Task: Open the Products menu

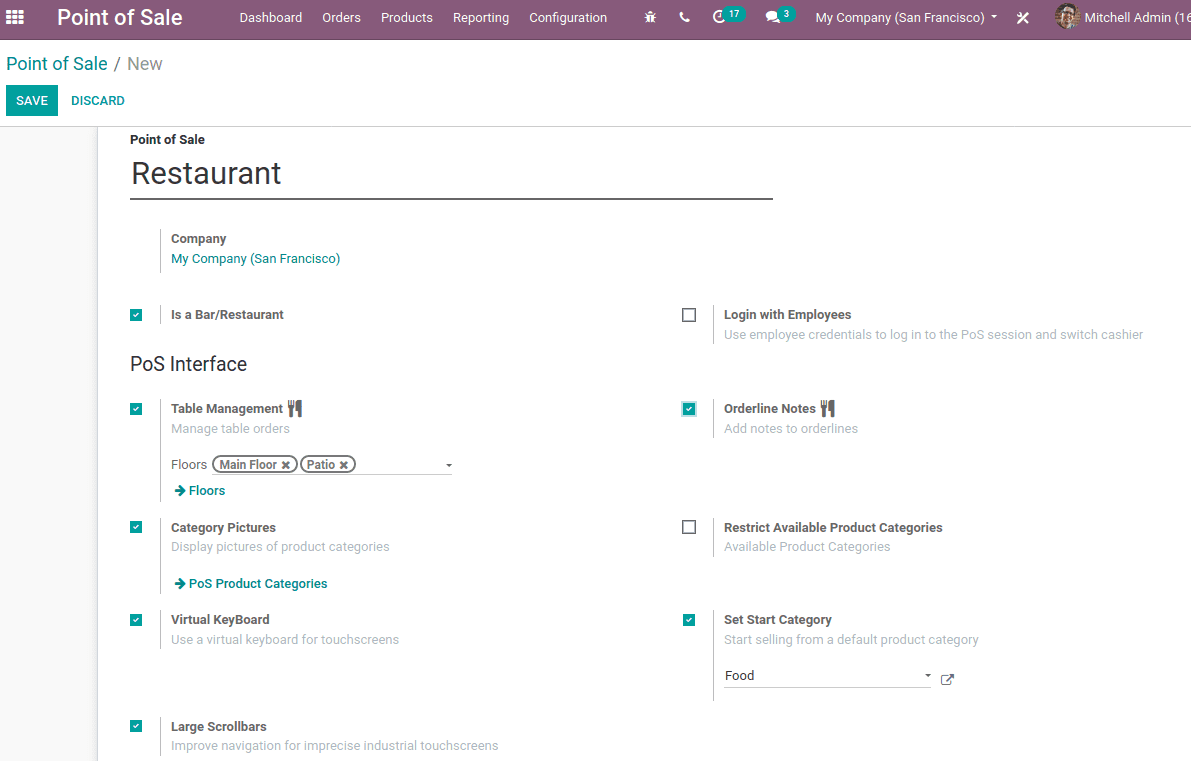Action: coord(406,17)
